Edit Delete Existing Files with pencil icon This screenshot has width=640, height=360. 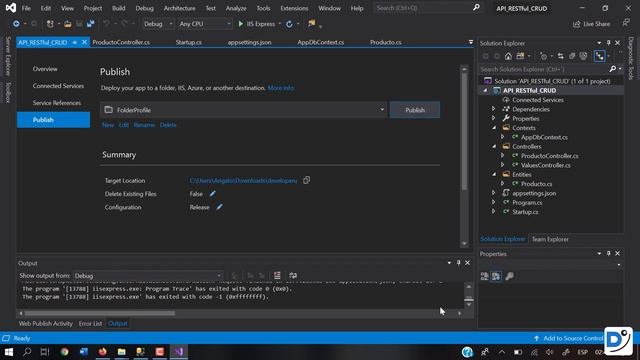[212, 193]
